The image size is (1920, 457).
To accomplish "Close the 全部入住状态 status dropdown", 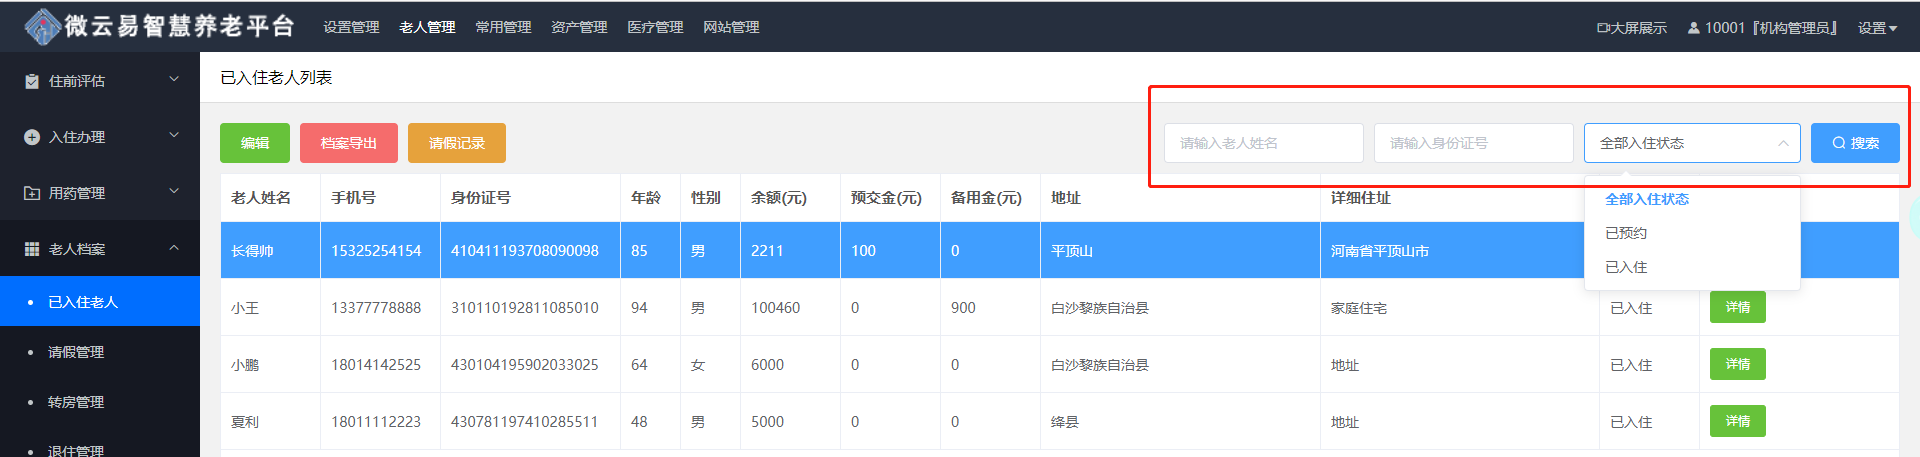I will click(1782, 143).
